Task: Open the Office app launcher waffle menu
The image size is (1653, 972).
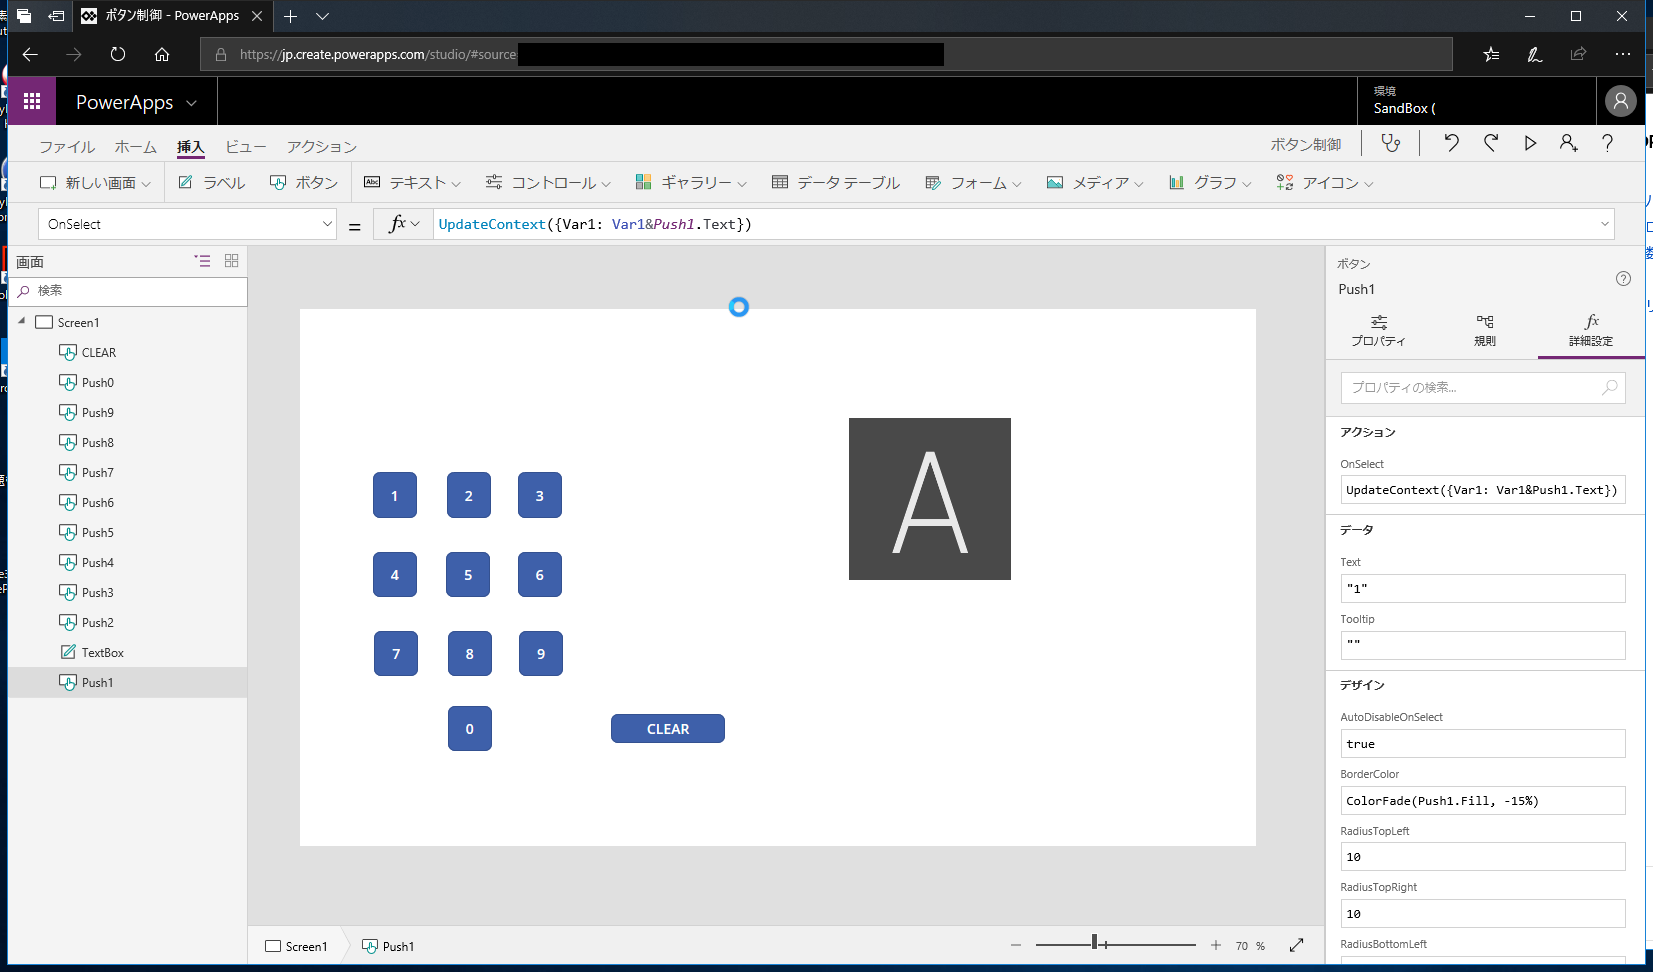Action: click(x=31, y=100)
